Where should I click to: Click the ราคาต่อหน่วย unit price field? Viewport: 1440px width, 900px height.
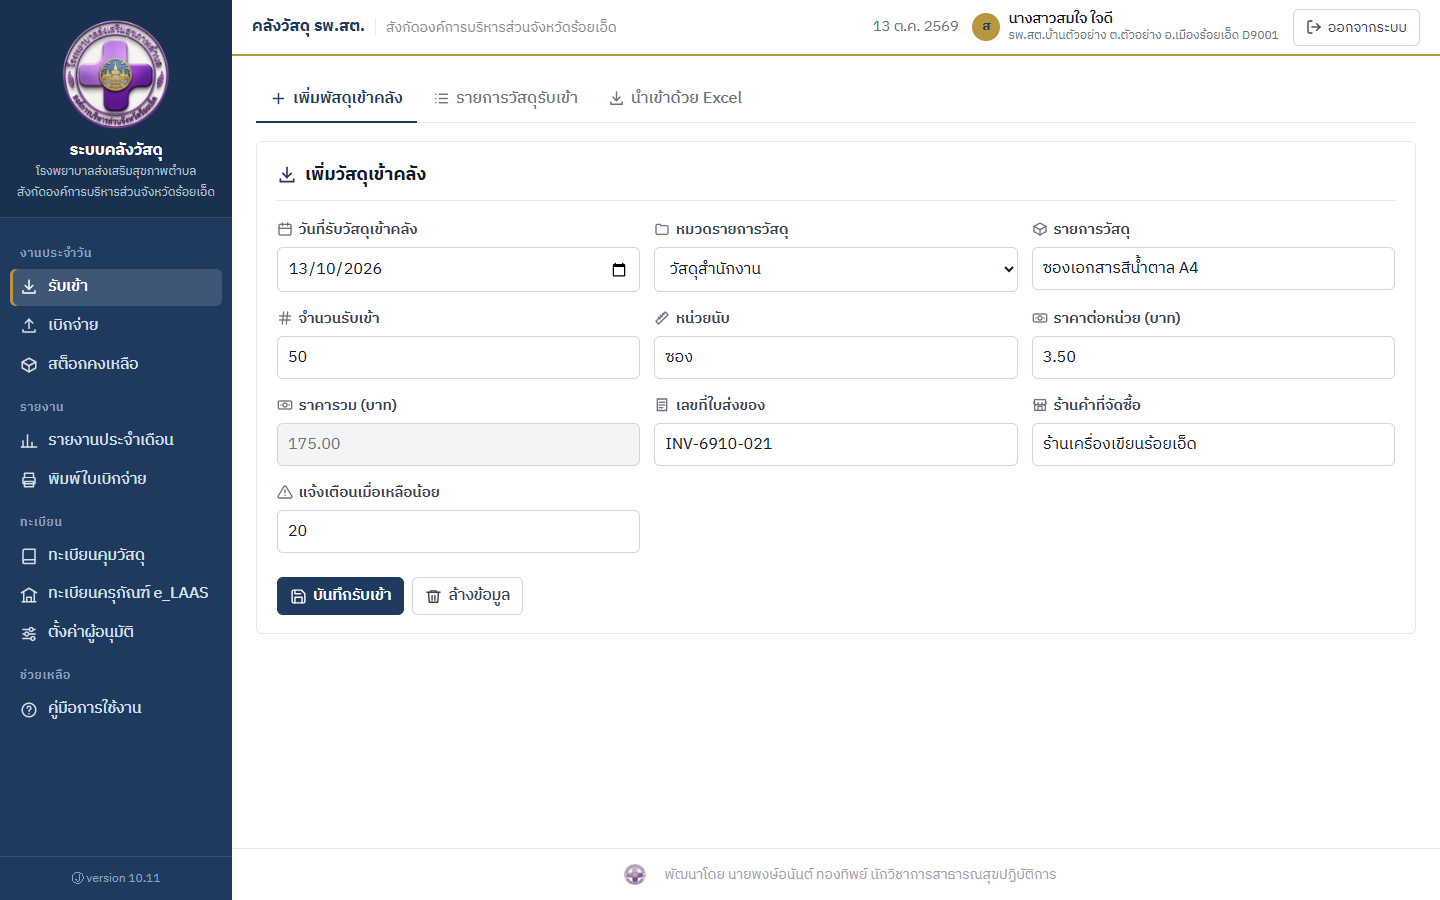pyautogui.click(x=1213, y=358)
